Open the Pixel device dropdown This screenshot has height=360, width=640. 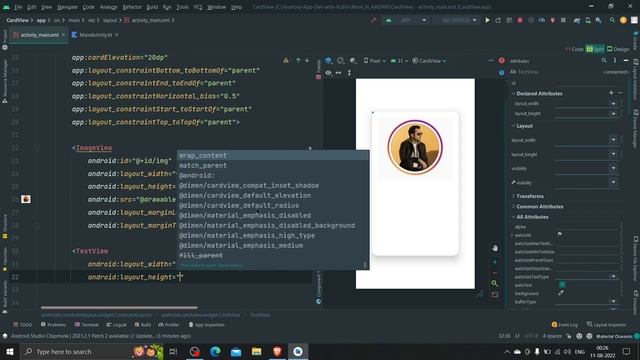click(x=375, y=60)
